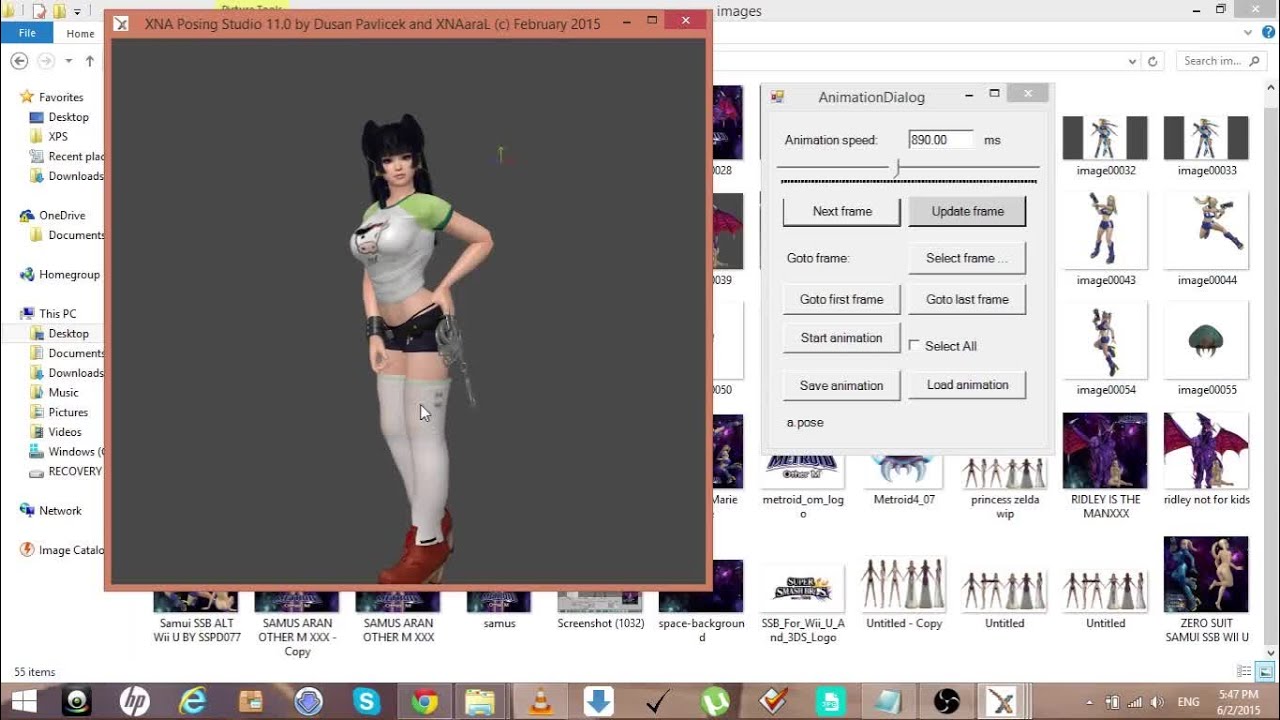Switch to large icons view button

1266,672
